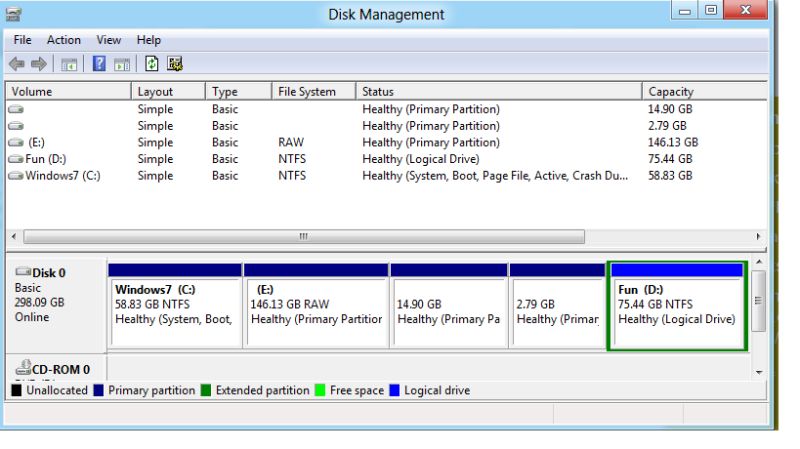Click the NTFS cell in Fun (D:) row
800x449 pixels.
point(292,159)
